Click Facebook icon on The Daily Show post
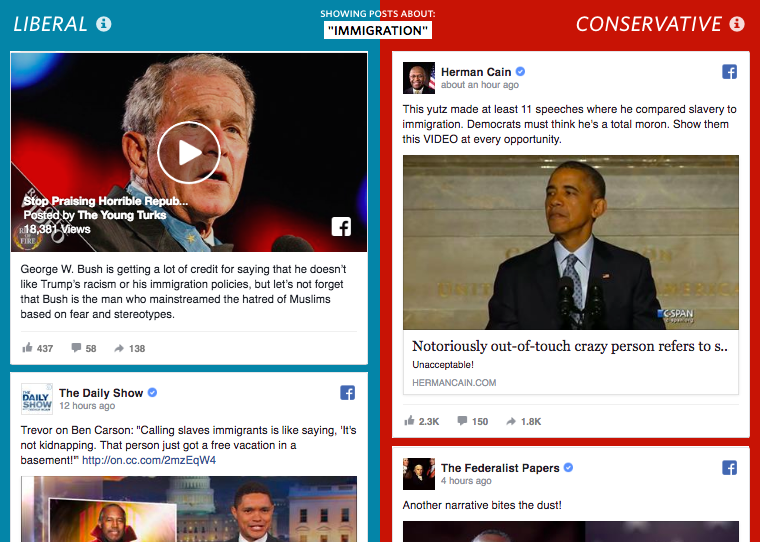Image resolution: width=760 pixels, height=542 pixels. [x=348, y=393]
